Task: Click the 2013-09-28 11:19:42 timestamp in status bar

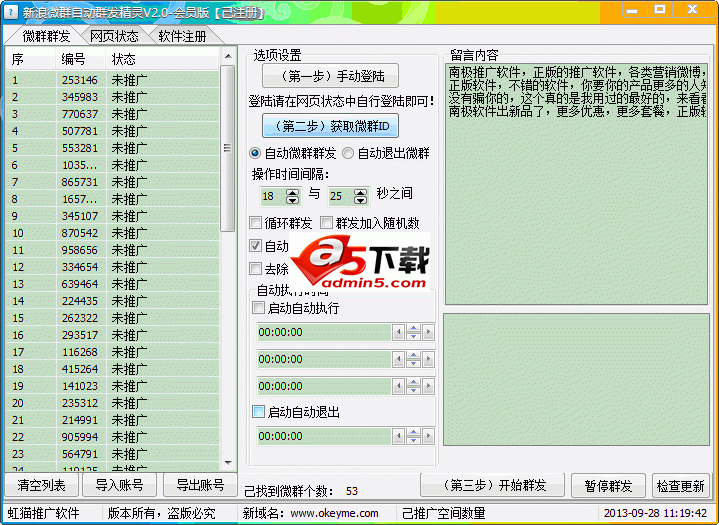Action: pos(655,513)
